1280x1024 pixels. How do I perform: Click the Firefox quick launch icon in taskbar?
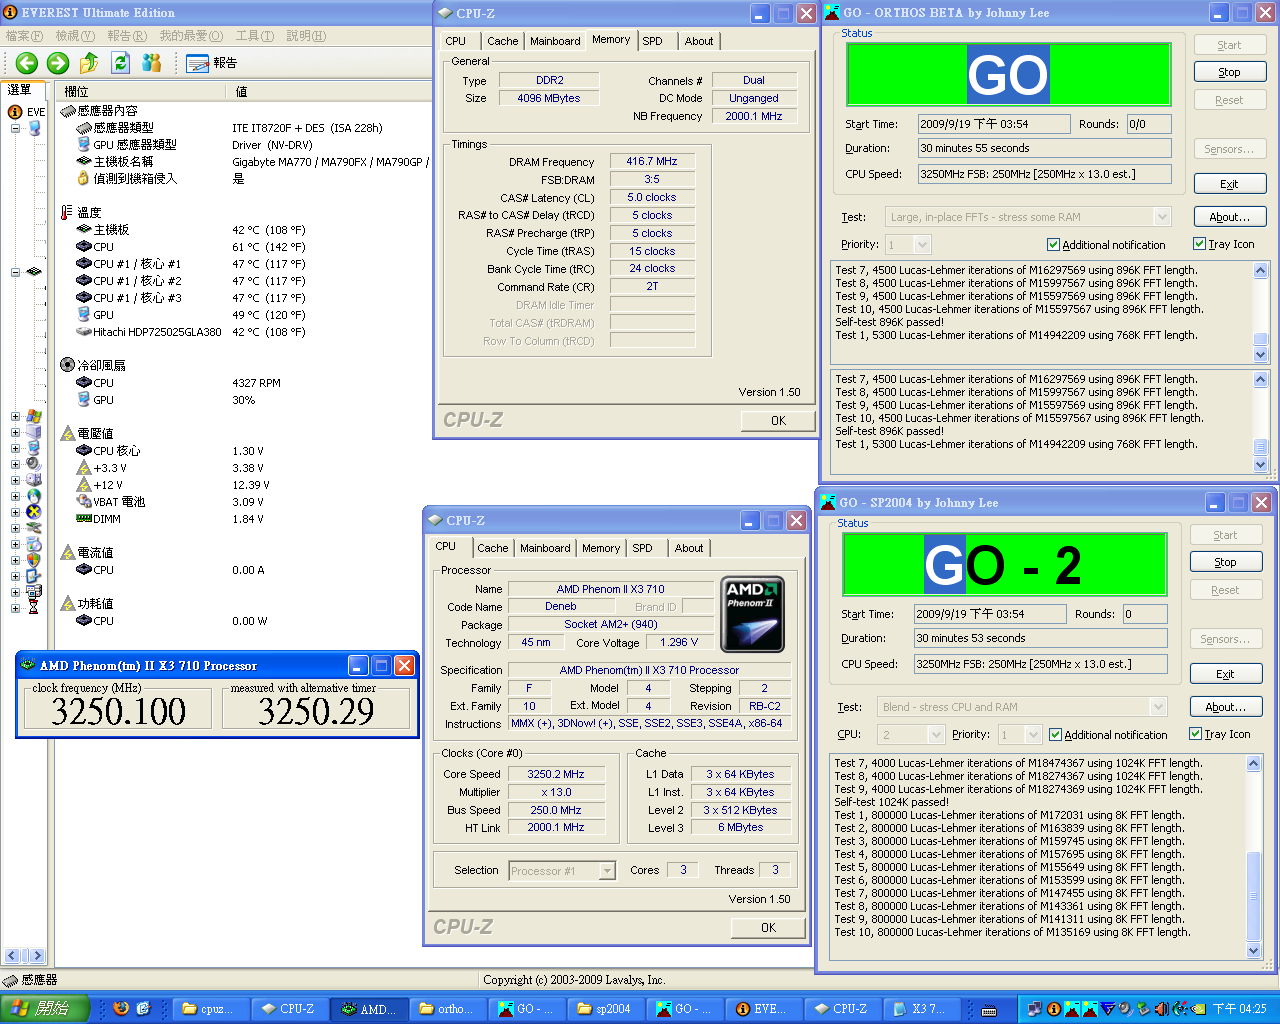(121, 1008)
